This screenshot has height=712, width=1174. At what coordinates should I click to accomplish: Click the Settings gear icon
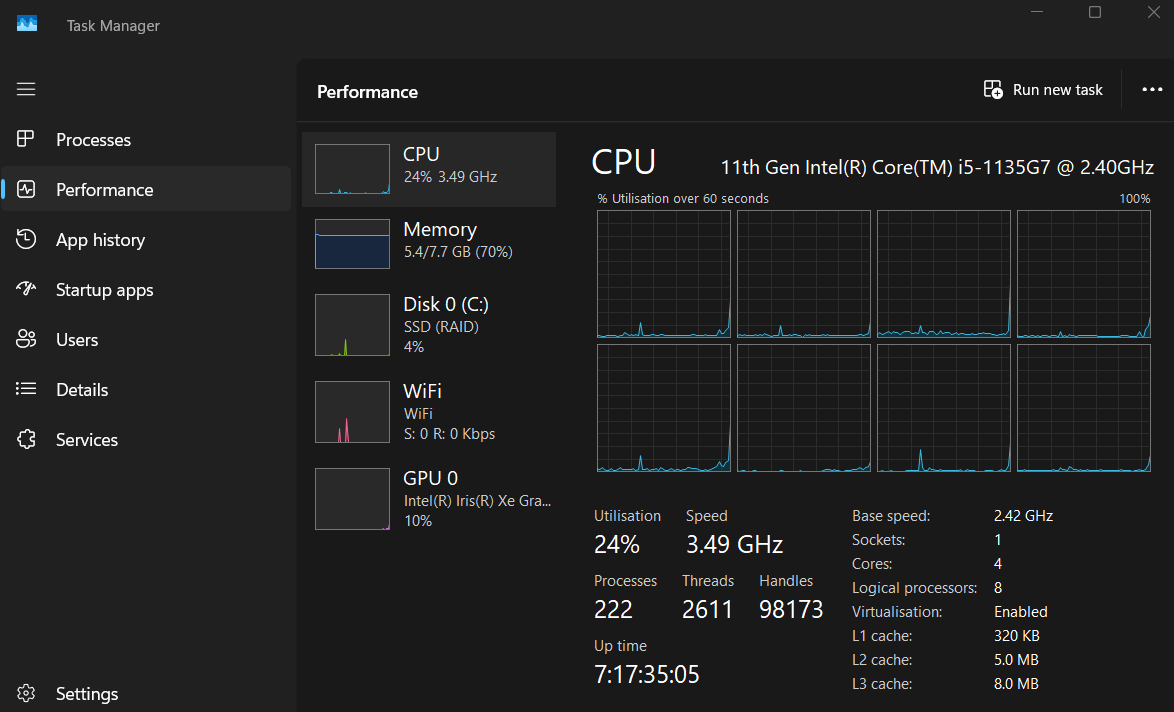[x=26, y=694]
